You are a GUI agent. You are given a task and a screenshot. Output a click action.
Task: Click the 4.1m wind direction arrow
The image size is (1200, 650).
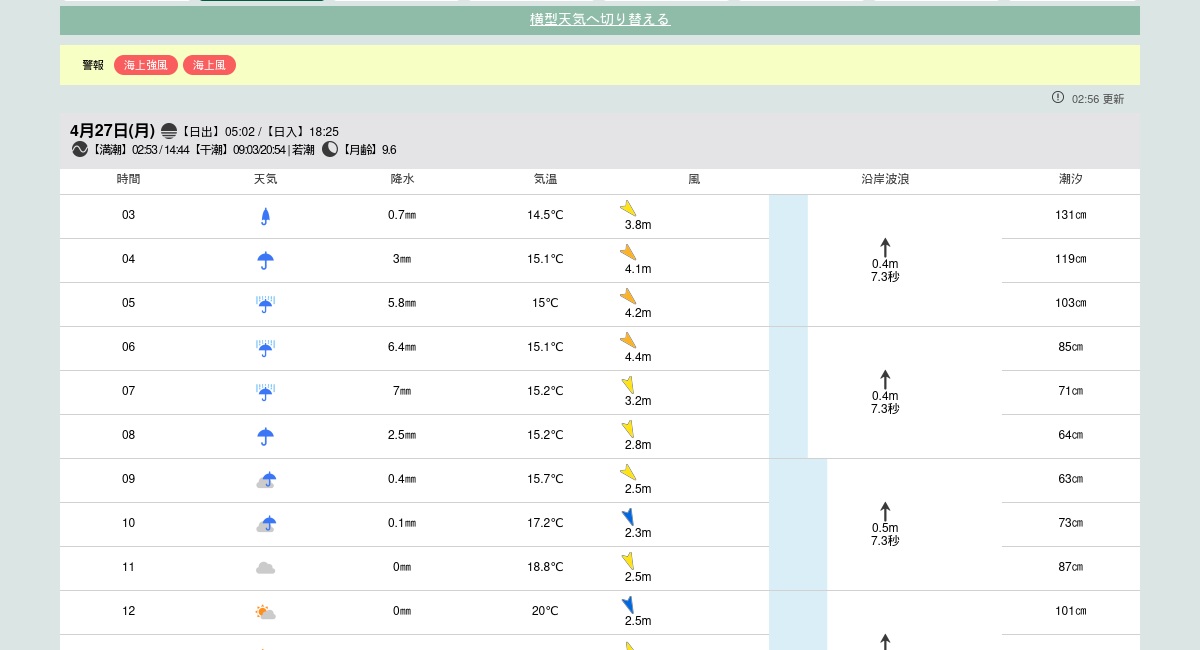pos(628,252)
